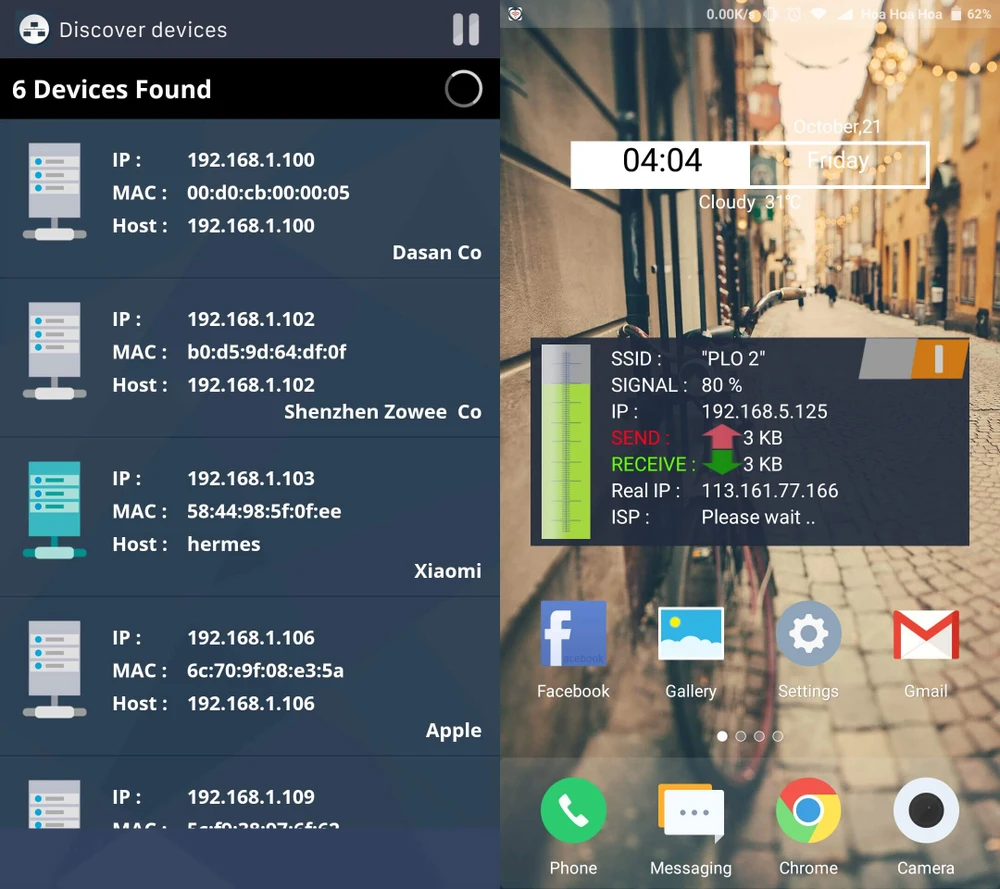1000x889 pixels.
Task: Tap the alarm clock status icon
Action: pos(794,14)
